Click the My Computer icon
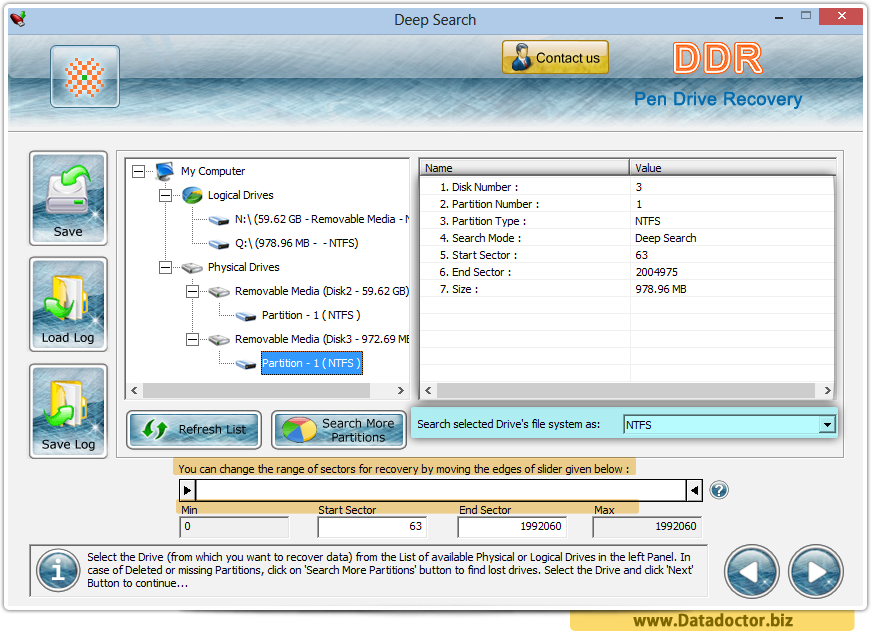871x631 pixels. tap(164, 171)
